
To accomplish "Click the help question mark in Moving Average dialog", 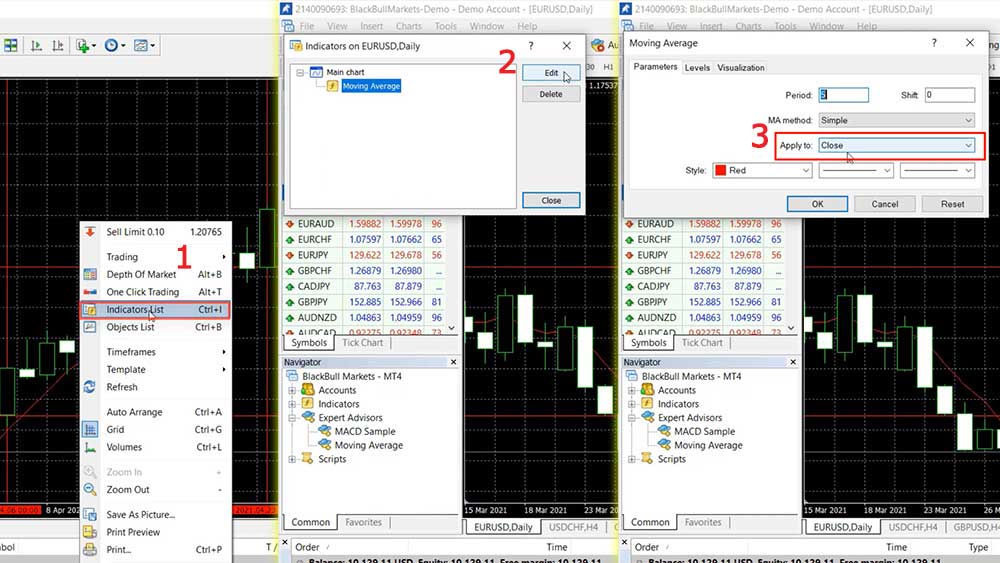I will click(934, 43).
